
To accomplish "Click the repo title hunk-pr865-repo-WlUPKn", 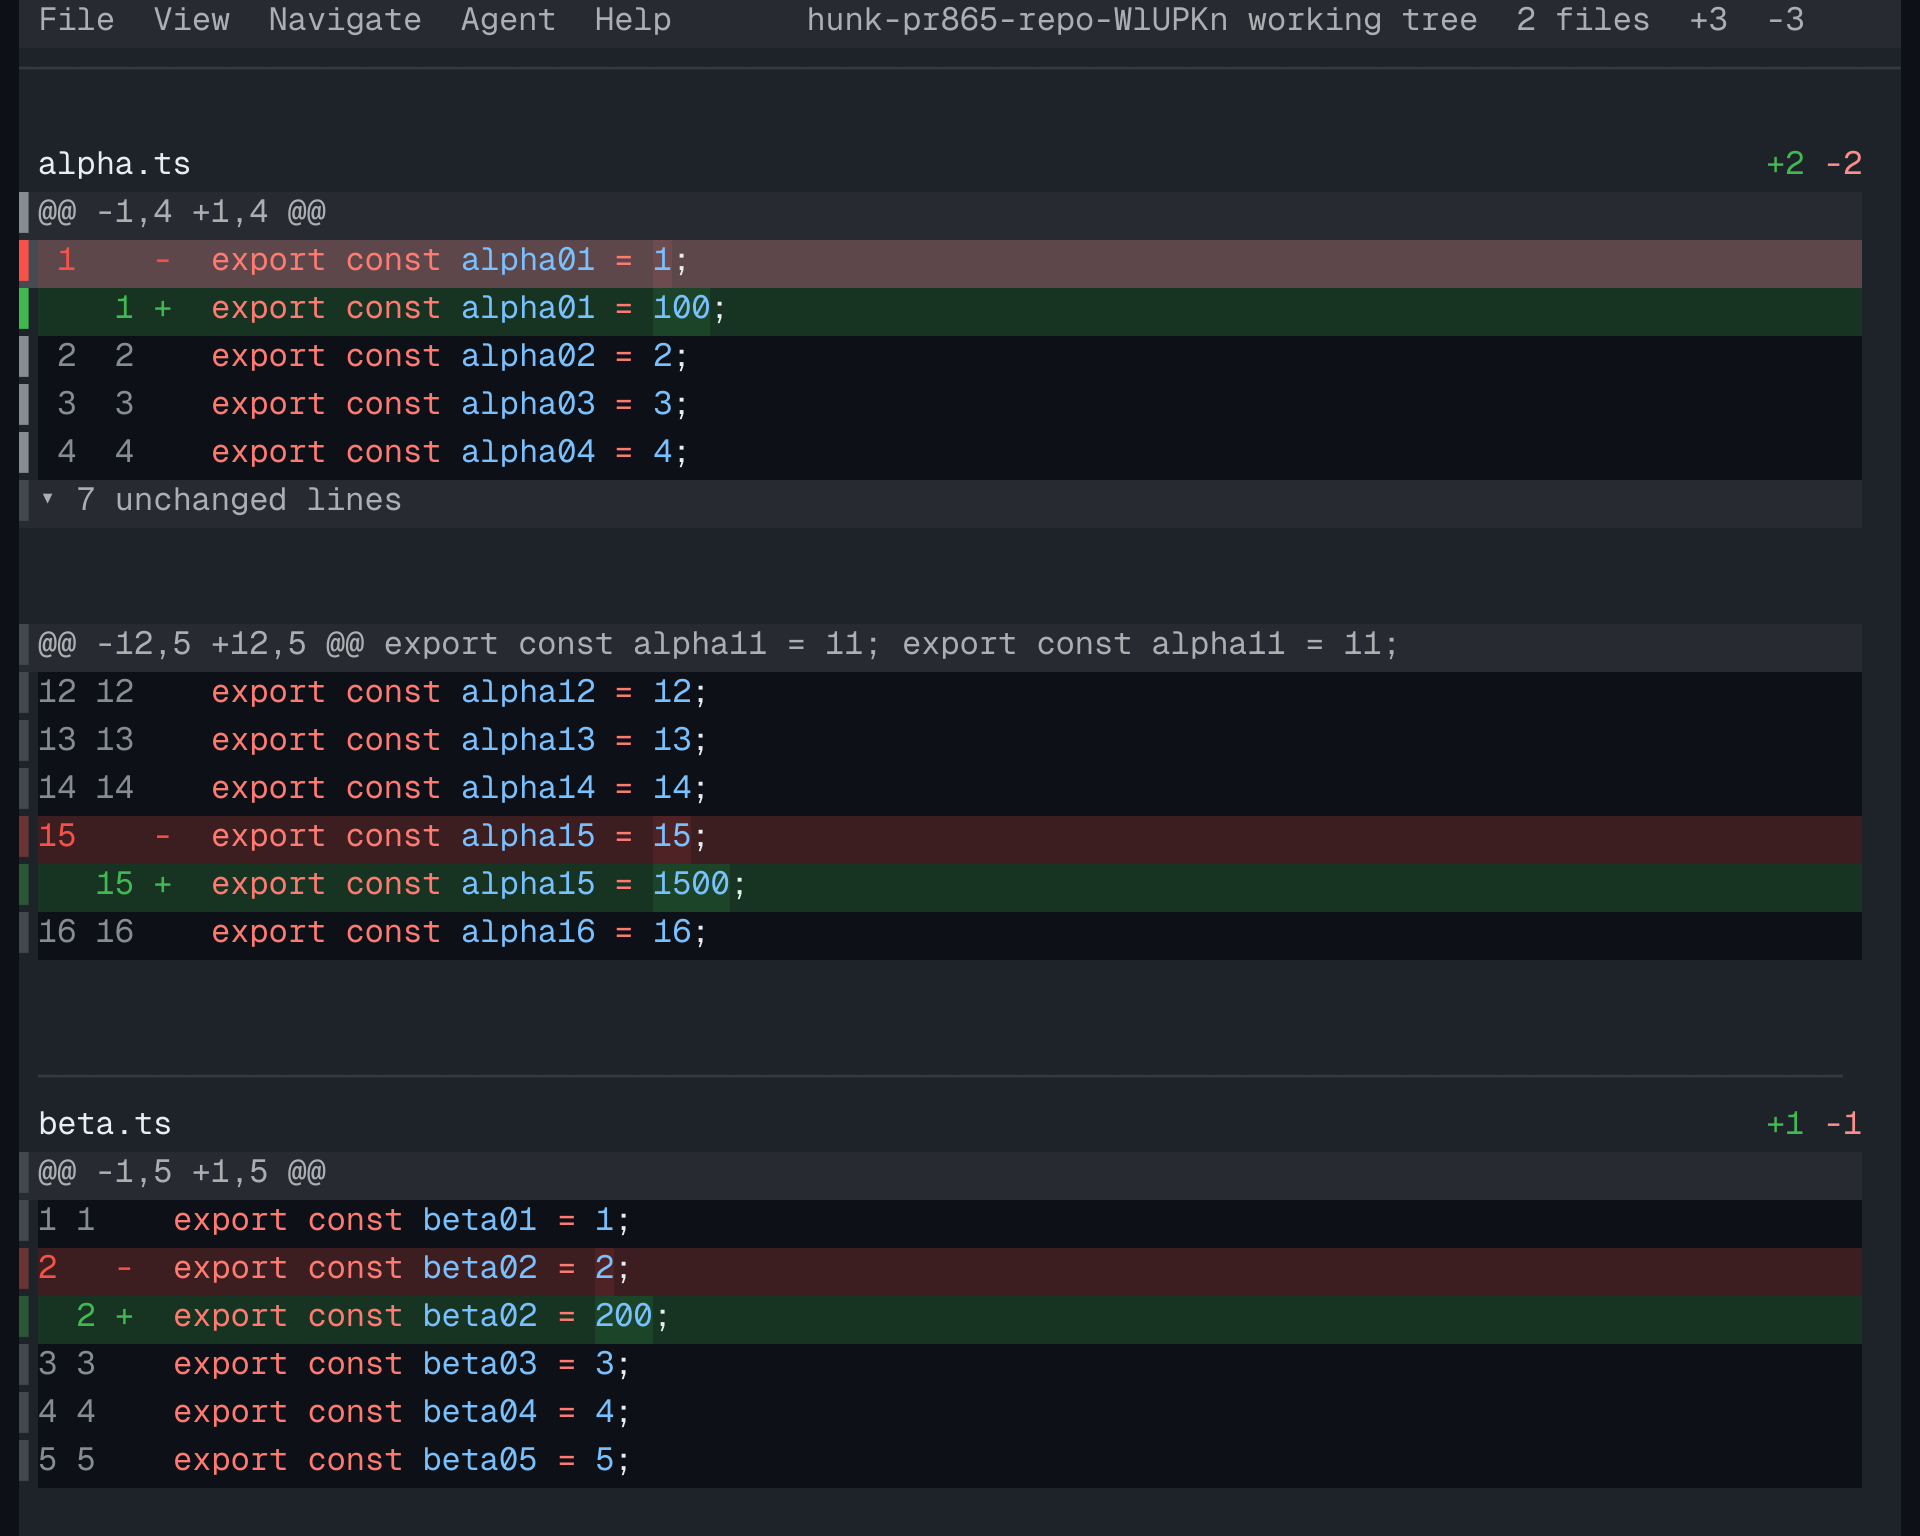I will 1017,20.
